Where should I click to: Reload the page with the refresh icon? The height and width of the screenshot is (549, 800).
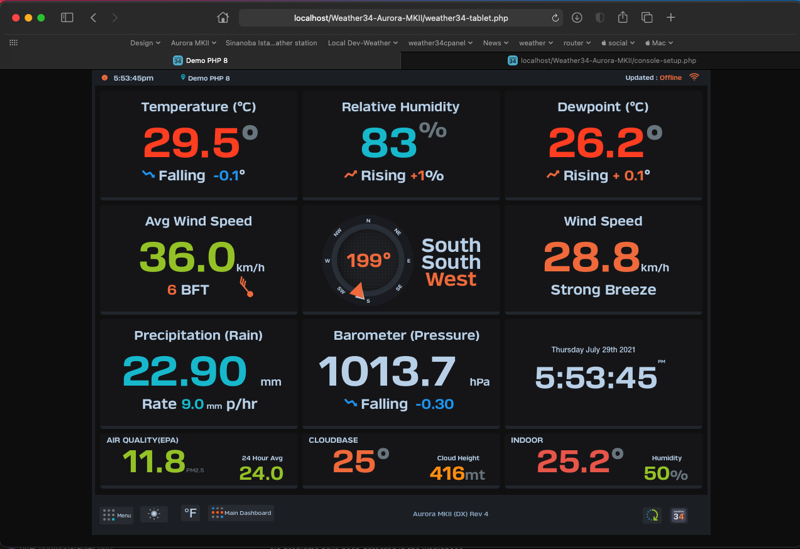click(x=555, y=18)
